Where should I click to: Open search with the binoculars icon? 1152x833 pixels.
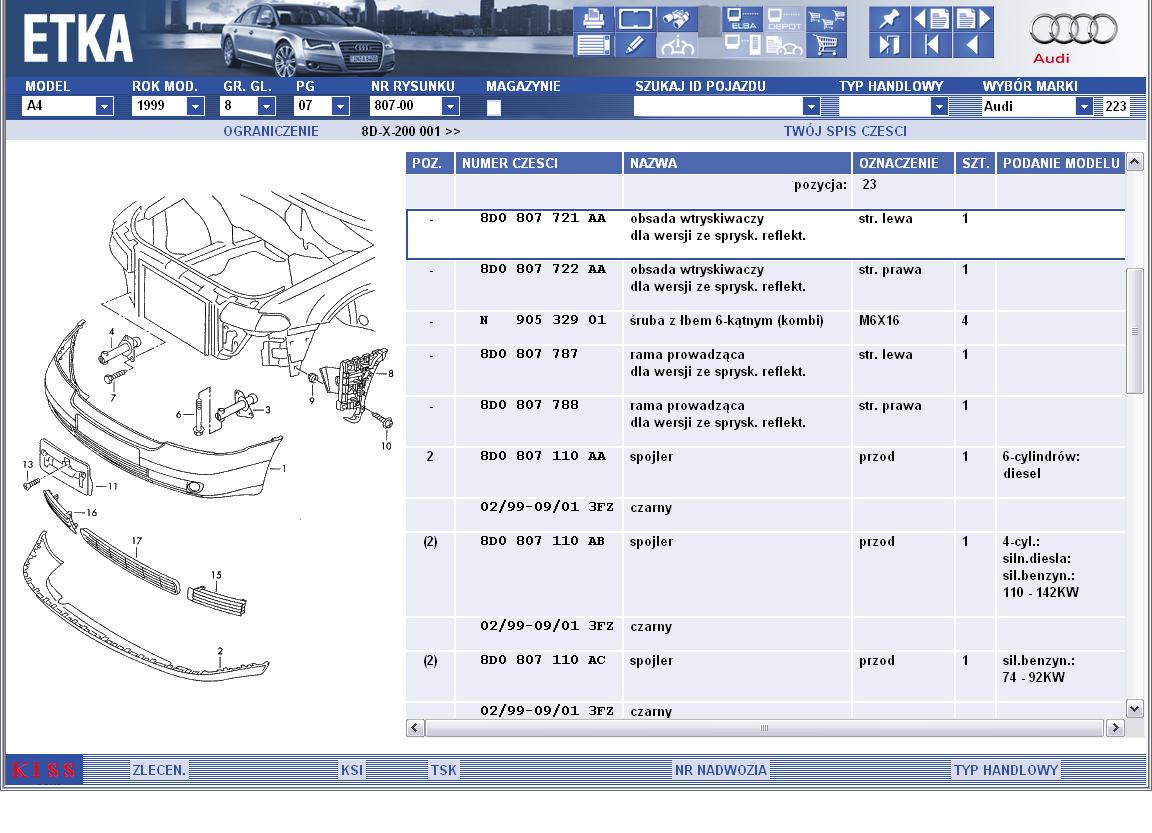coord(677,18)
